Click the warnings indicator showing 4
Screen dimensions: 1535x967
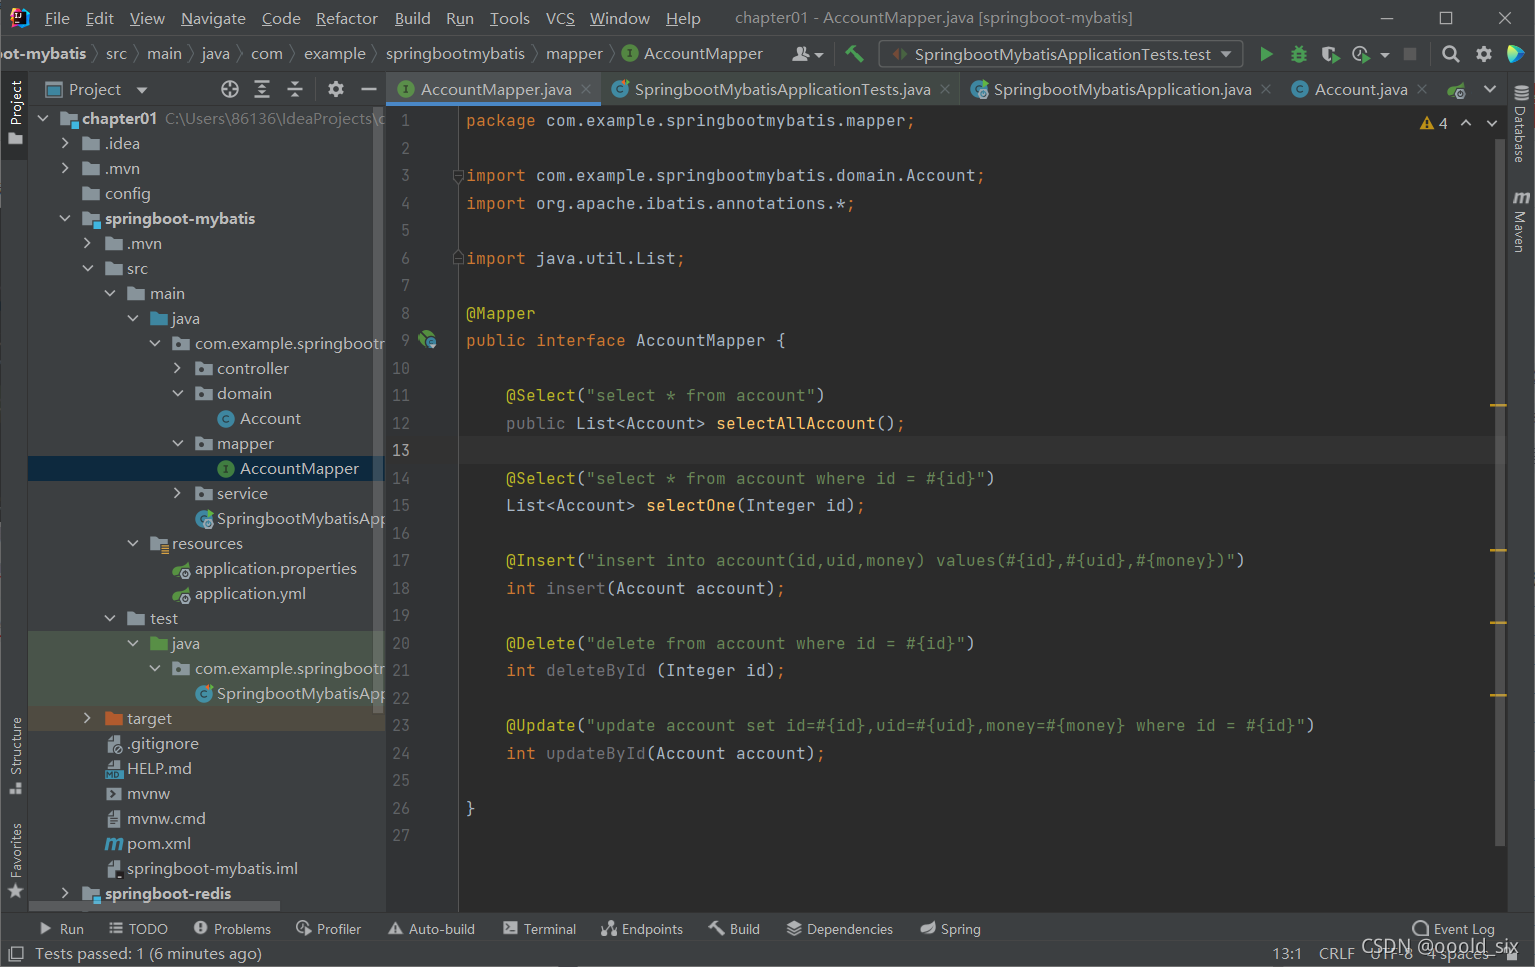click(1434, 123)
